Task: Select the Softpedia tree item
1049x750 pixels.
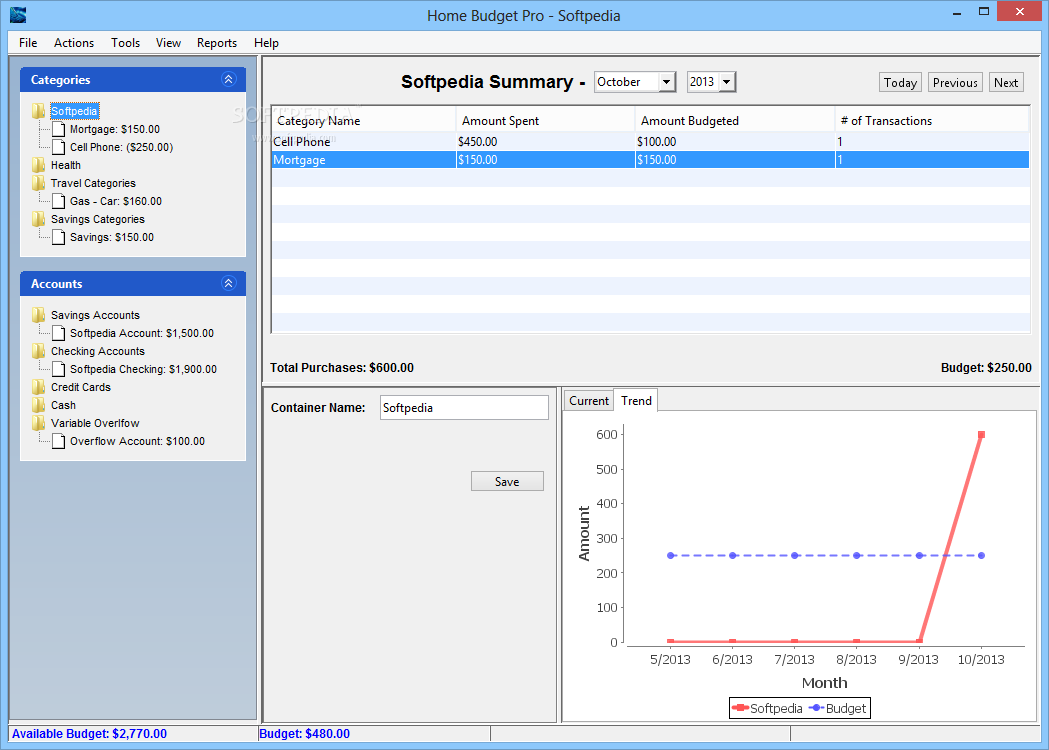Action: (x=74, y=111)
